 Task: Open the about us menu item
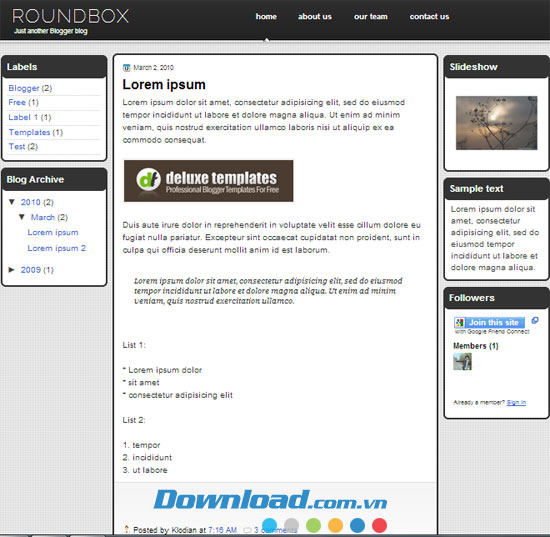[315, 16]
